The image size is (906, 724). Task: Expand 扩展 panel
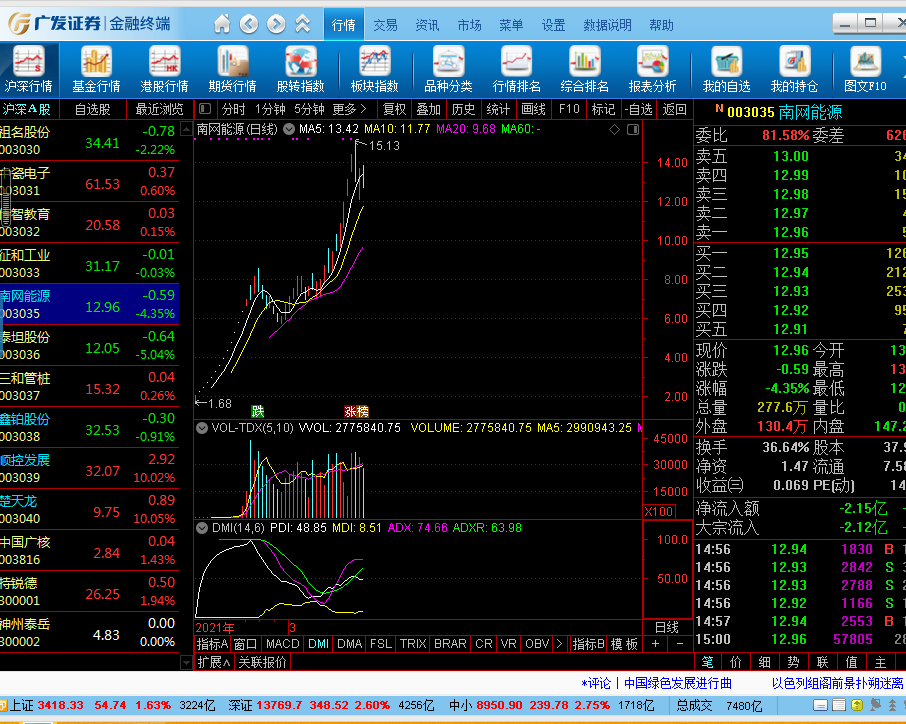pyautogui.click(x=214, y=662)
